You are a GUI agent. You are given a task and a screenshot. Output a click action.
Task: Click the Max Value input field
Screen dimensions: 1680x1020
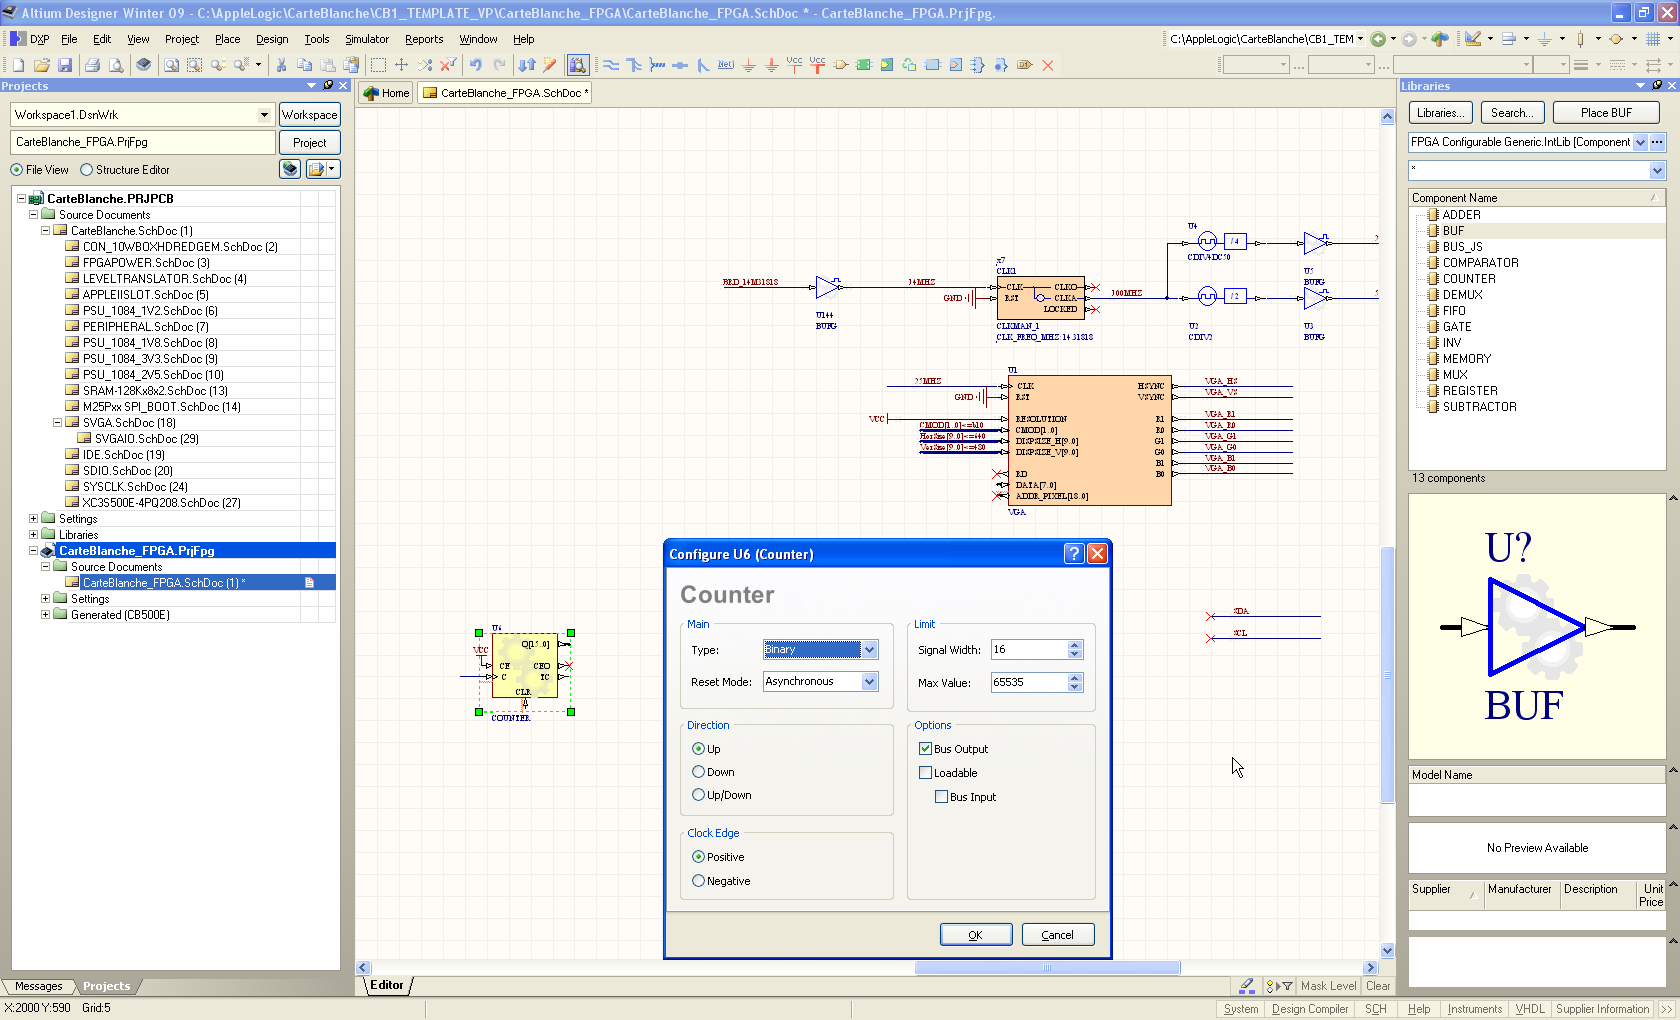1029,682
